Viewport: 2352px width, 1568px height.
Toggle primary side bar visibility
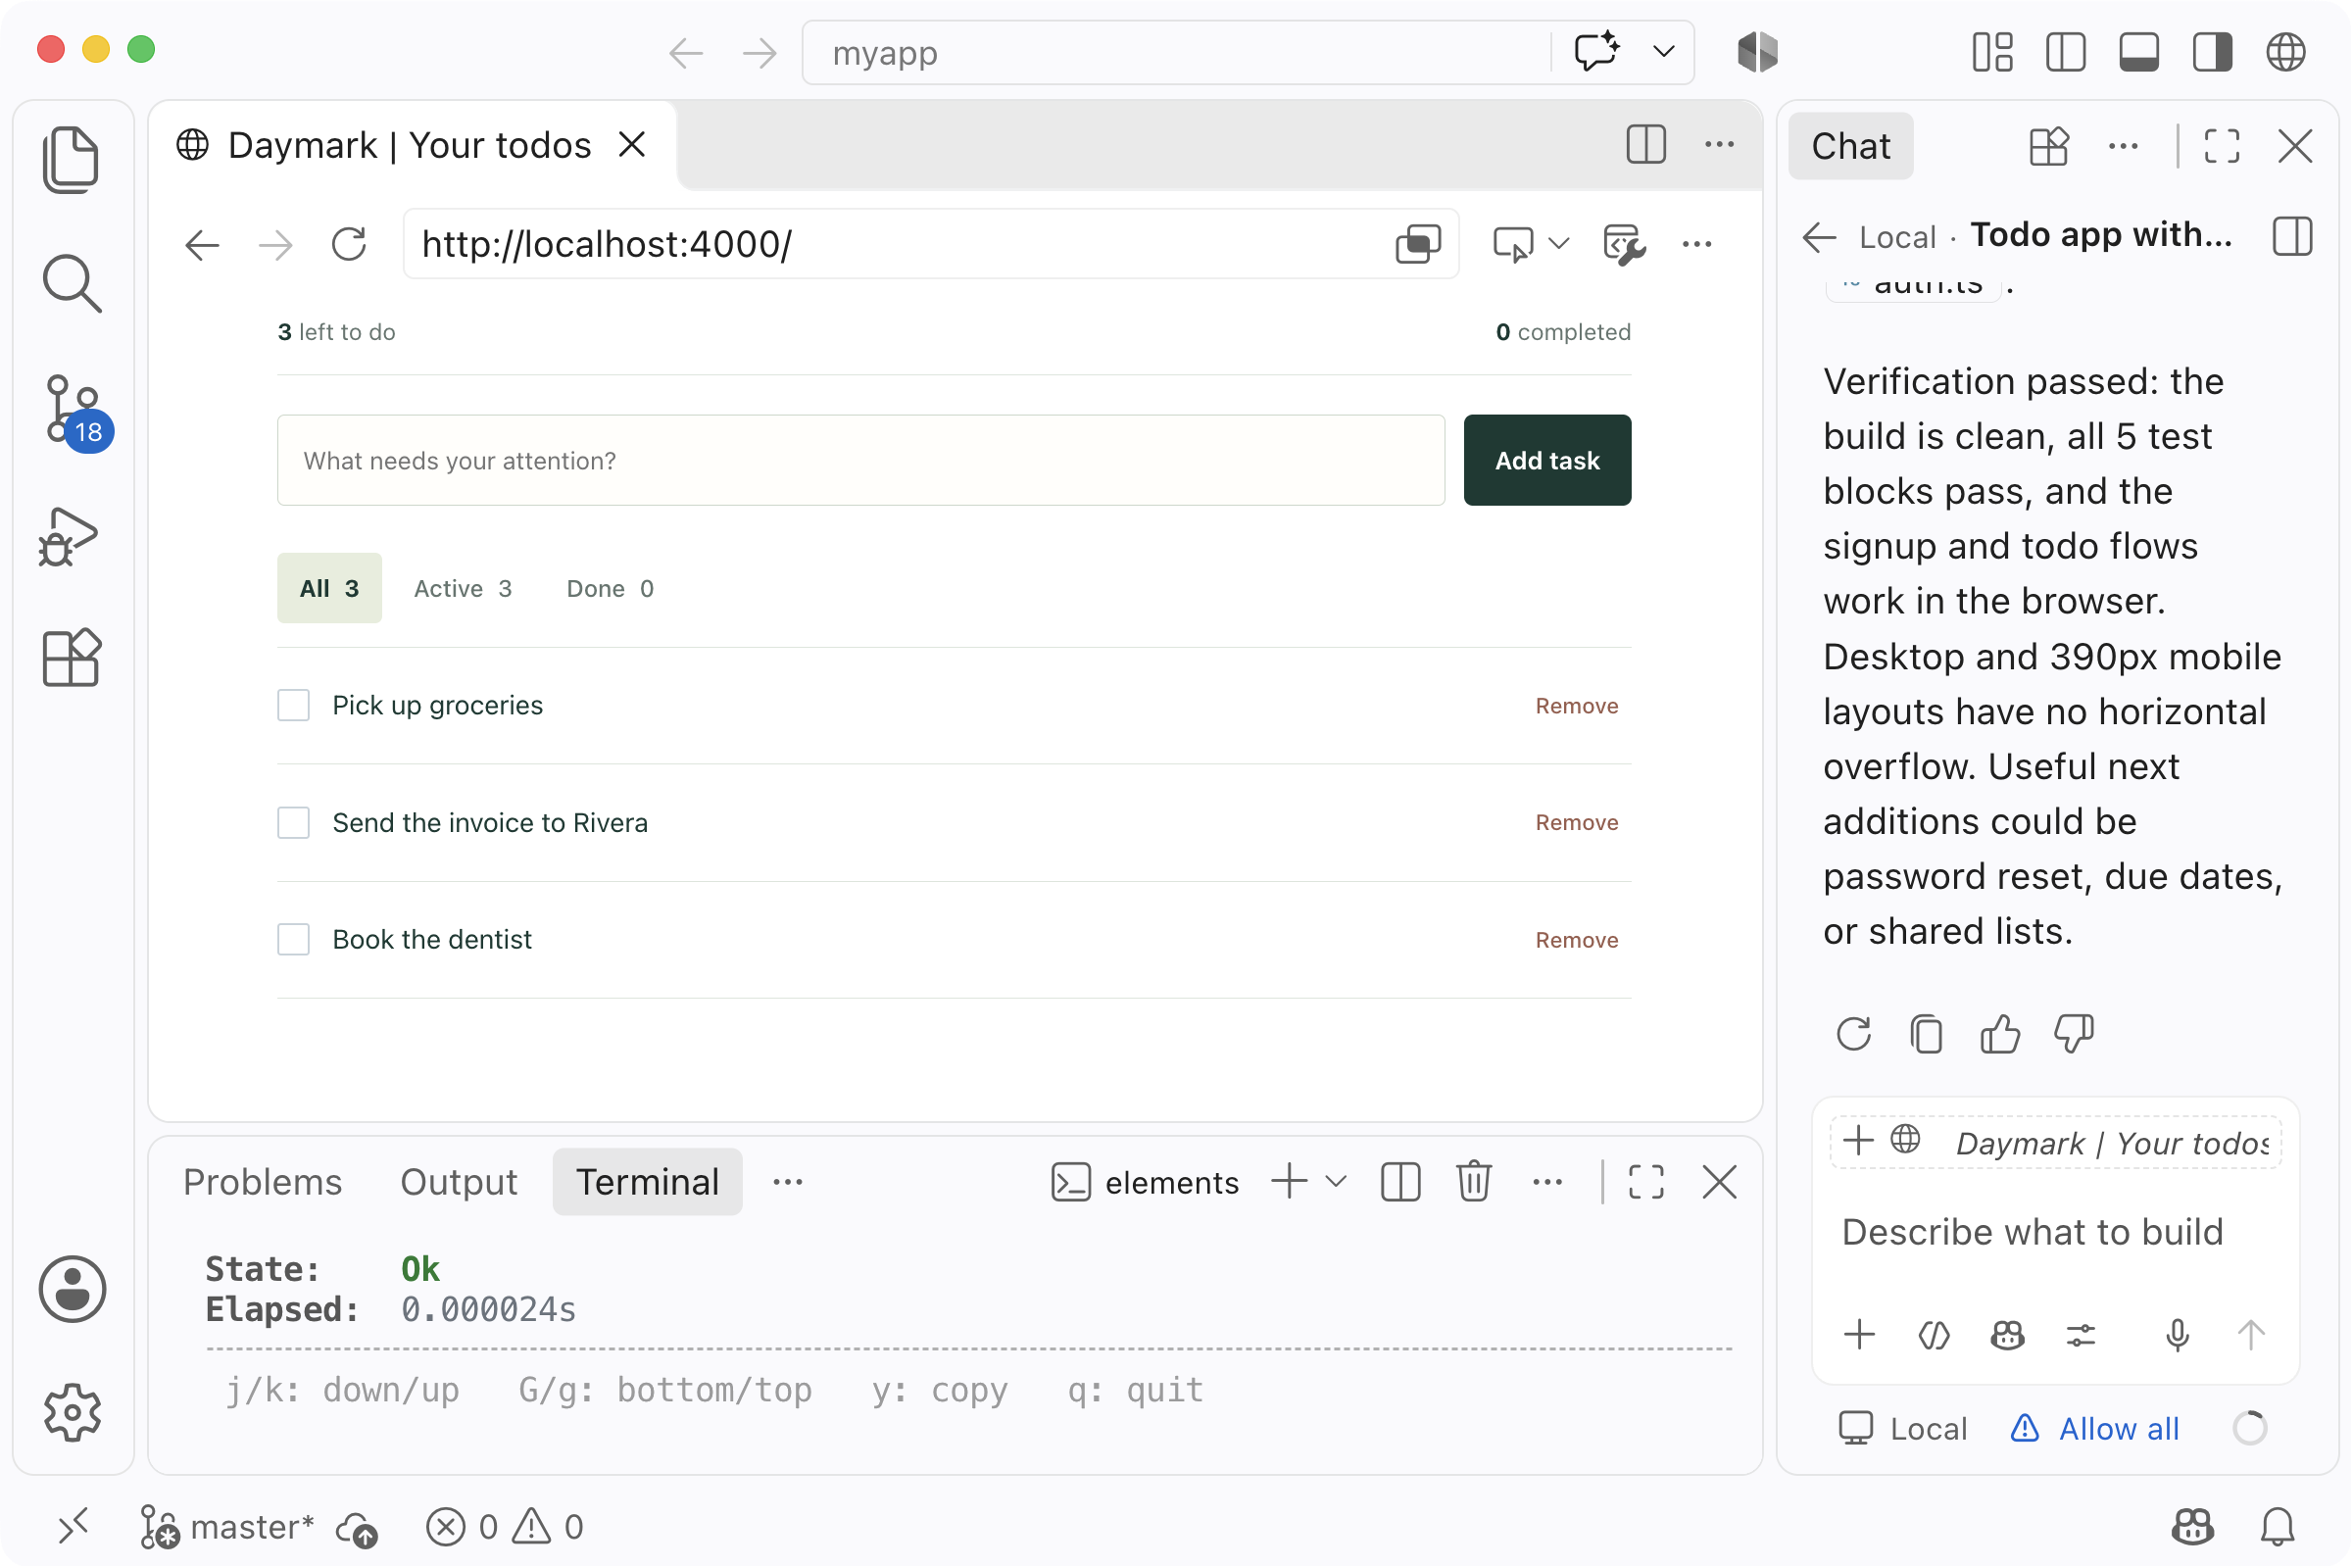(2065, 52)
